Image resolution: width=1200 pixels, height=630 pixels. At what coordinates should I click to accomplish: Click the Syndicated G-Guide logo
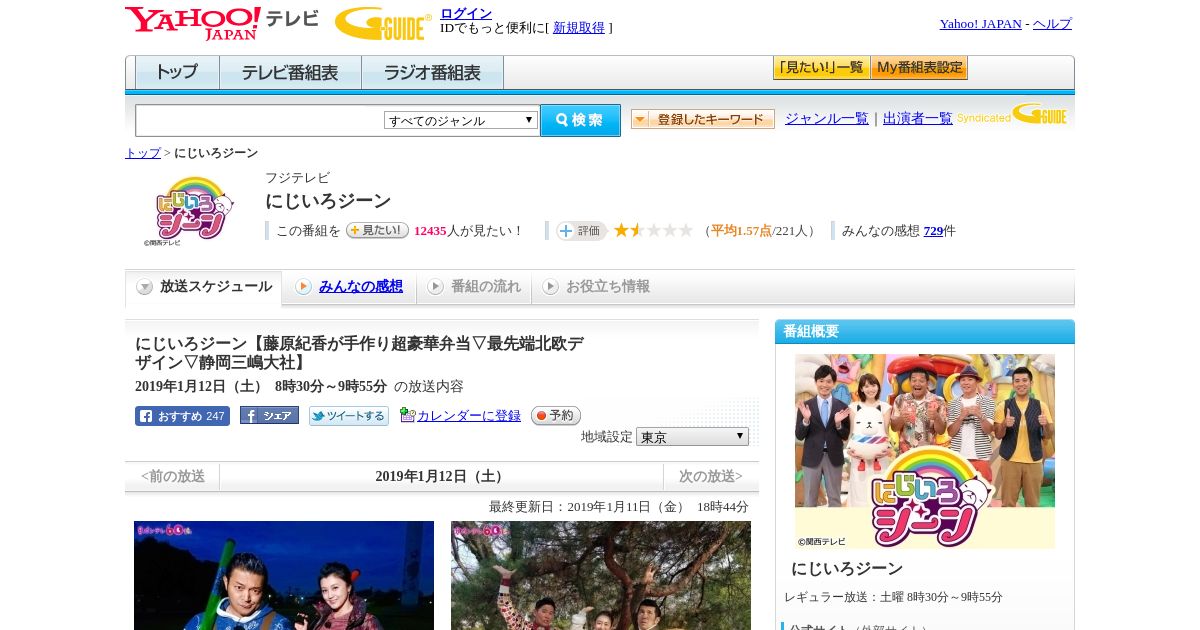tap(1012, 115)
